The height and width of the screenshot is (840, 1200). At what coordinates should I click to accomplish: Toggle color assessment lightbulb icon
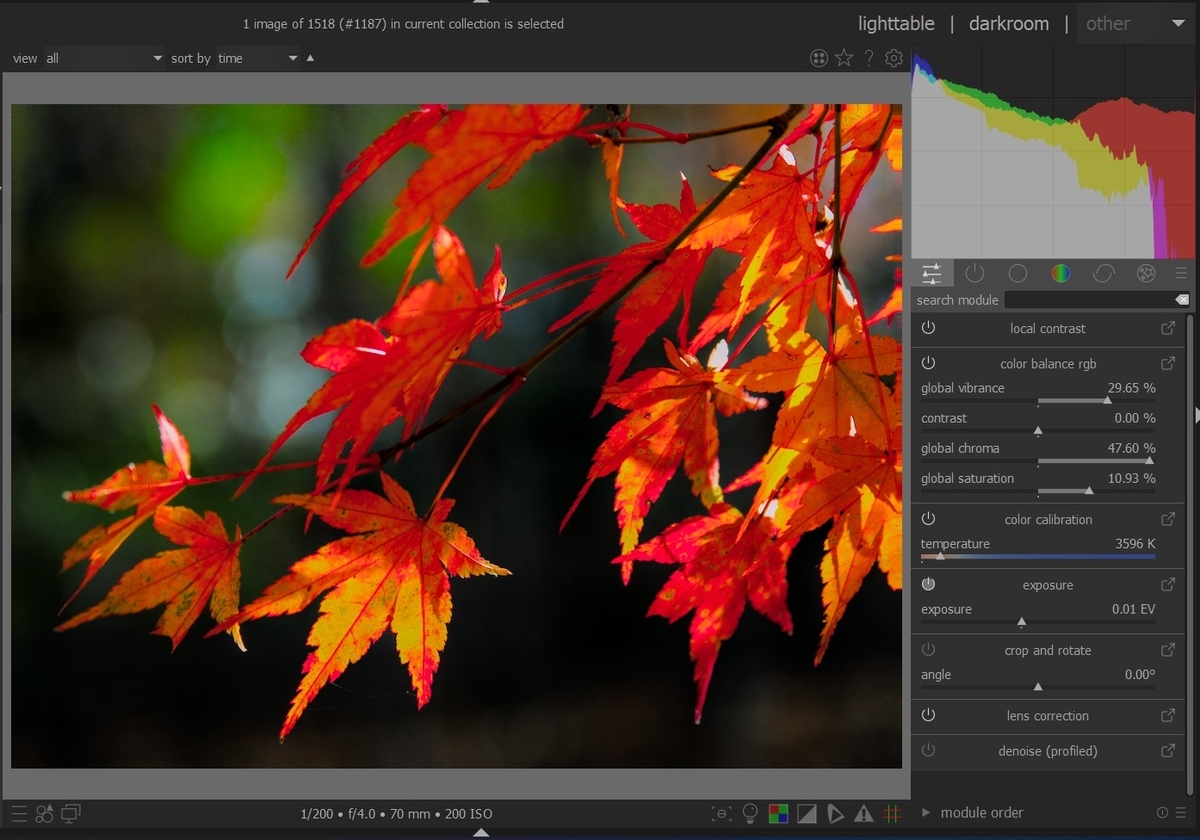pos(749,814)
